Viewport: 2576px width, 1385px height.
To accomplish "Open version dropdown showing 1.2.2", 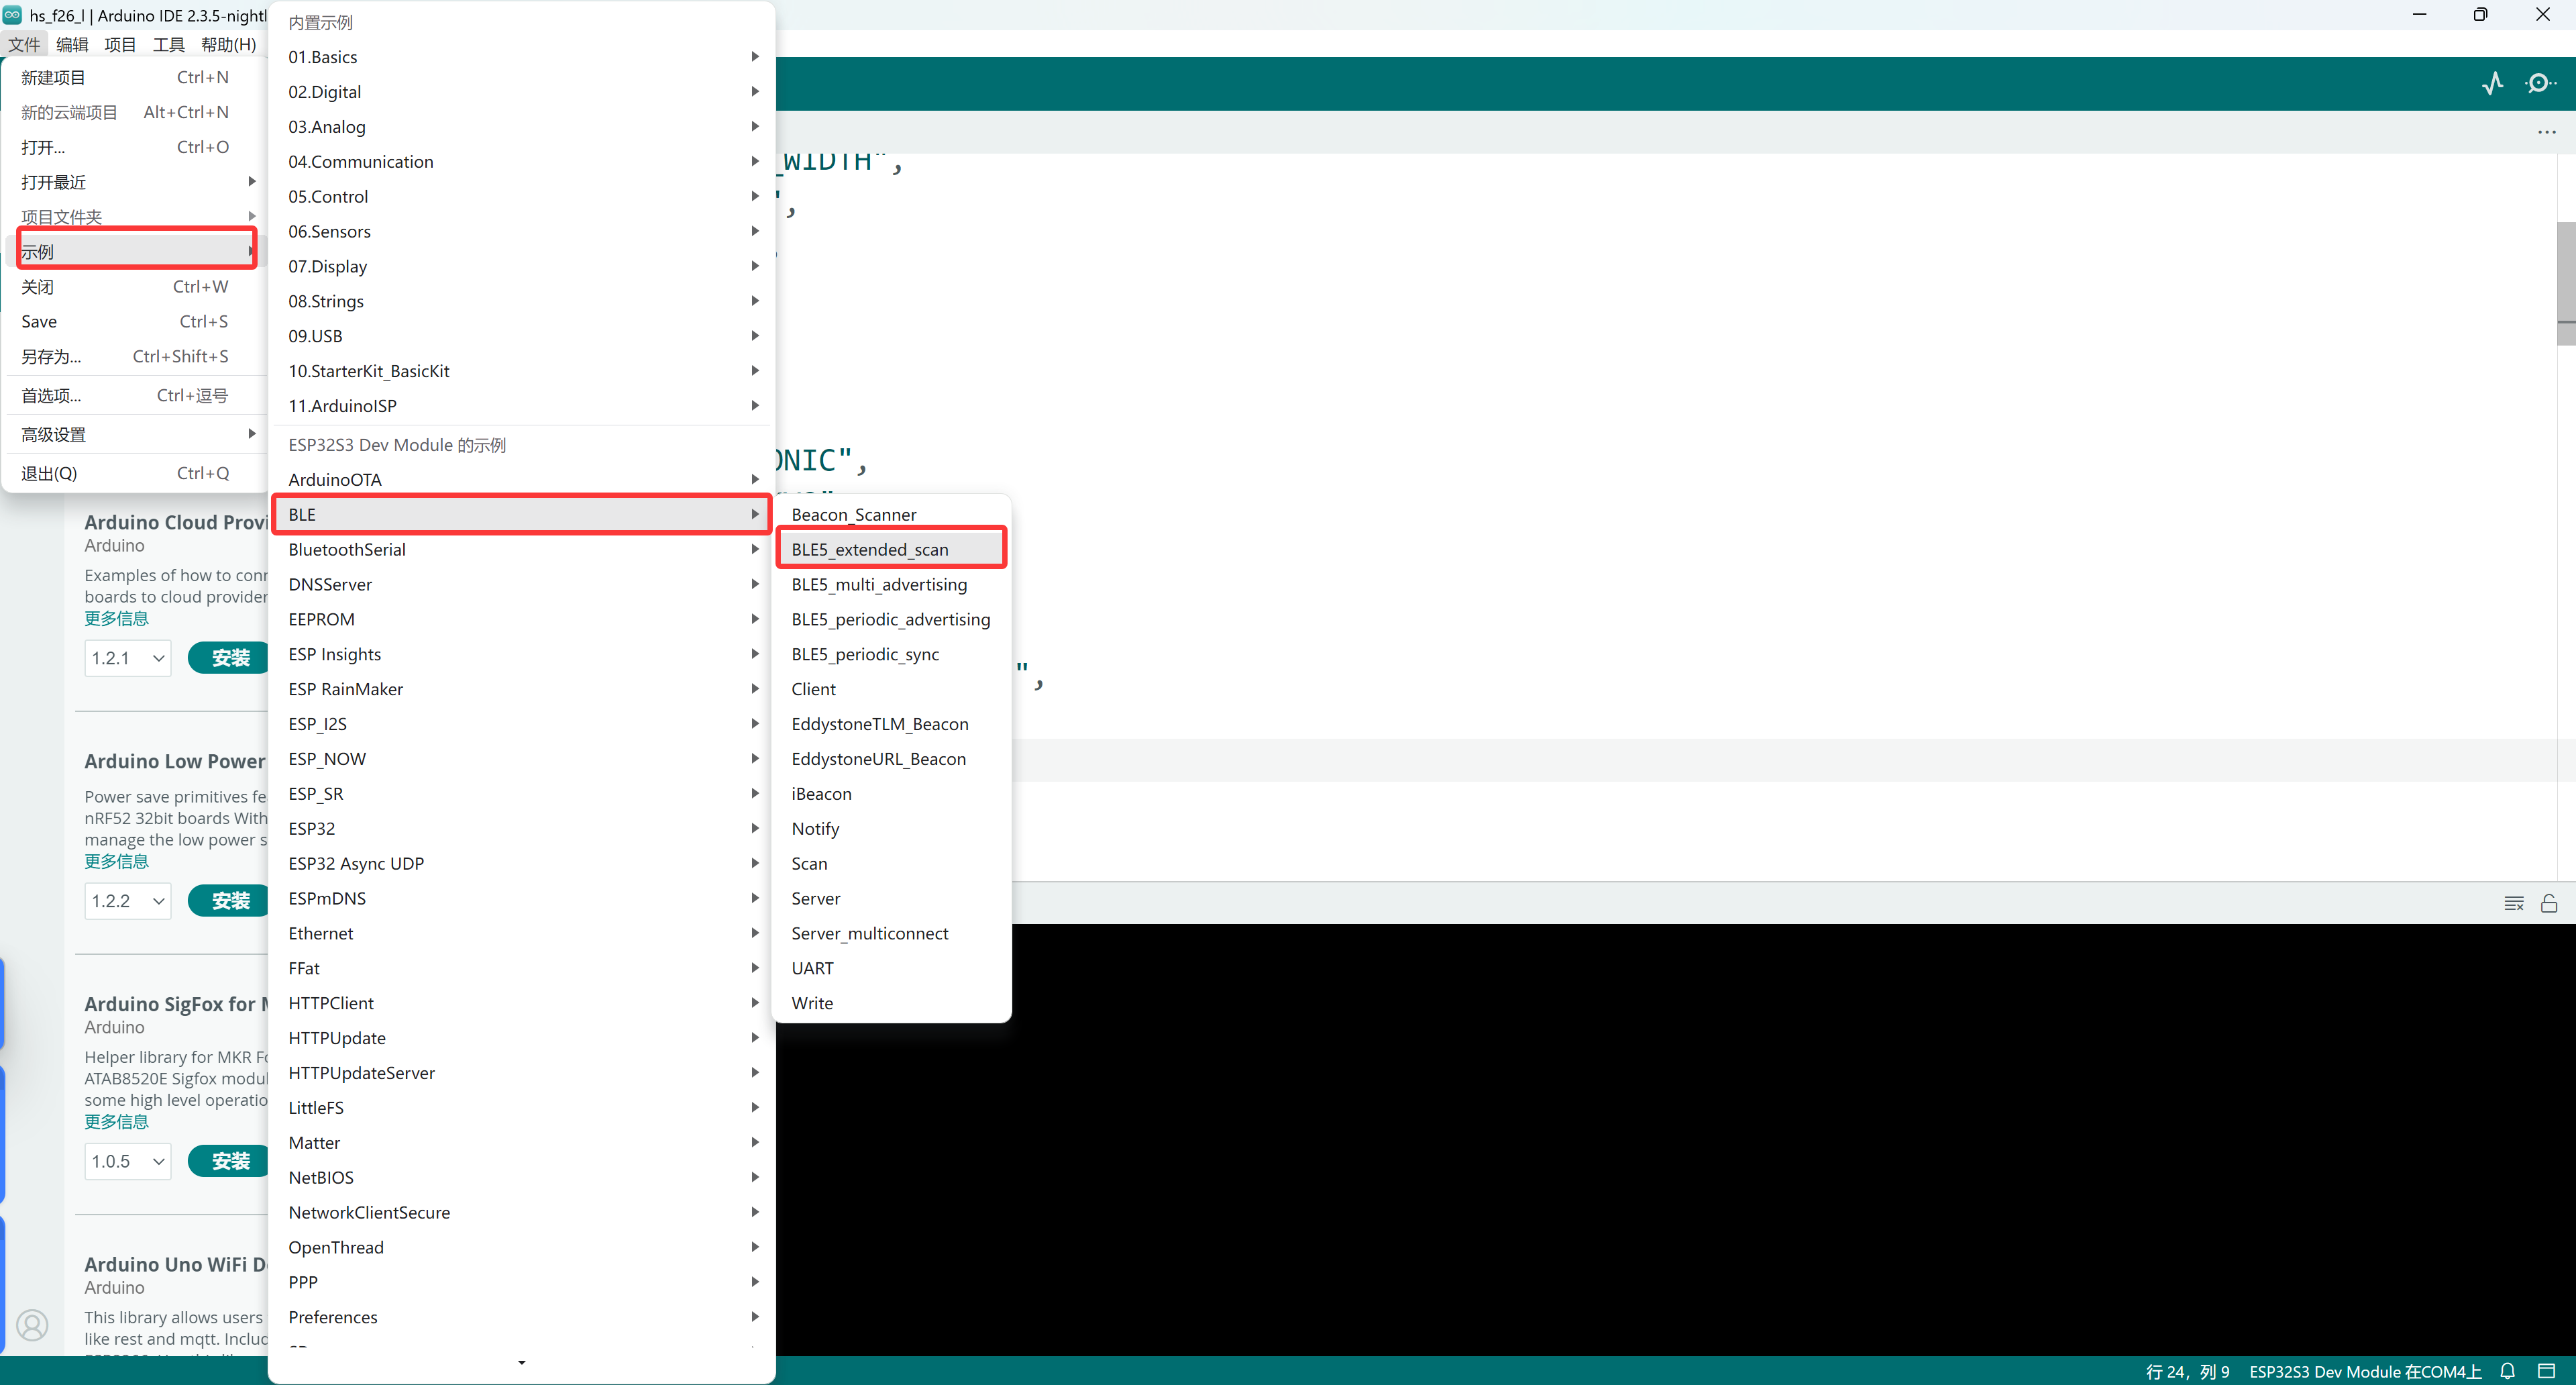I will (128, 901).
